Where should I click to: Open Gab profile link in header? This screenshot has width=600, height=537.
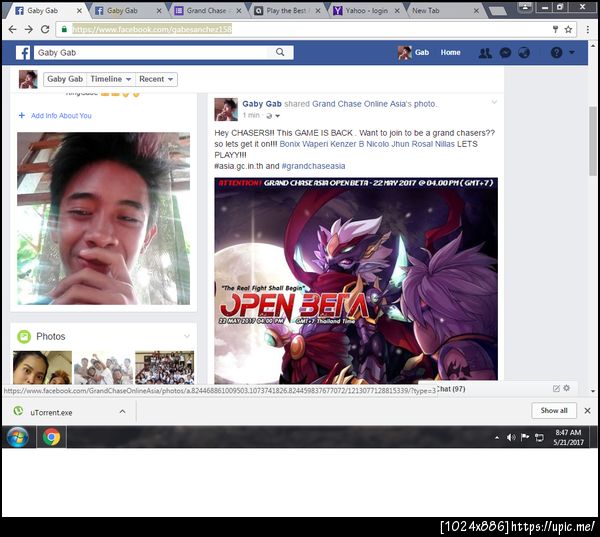click(414, 52)
